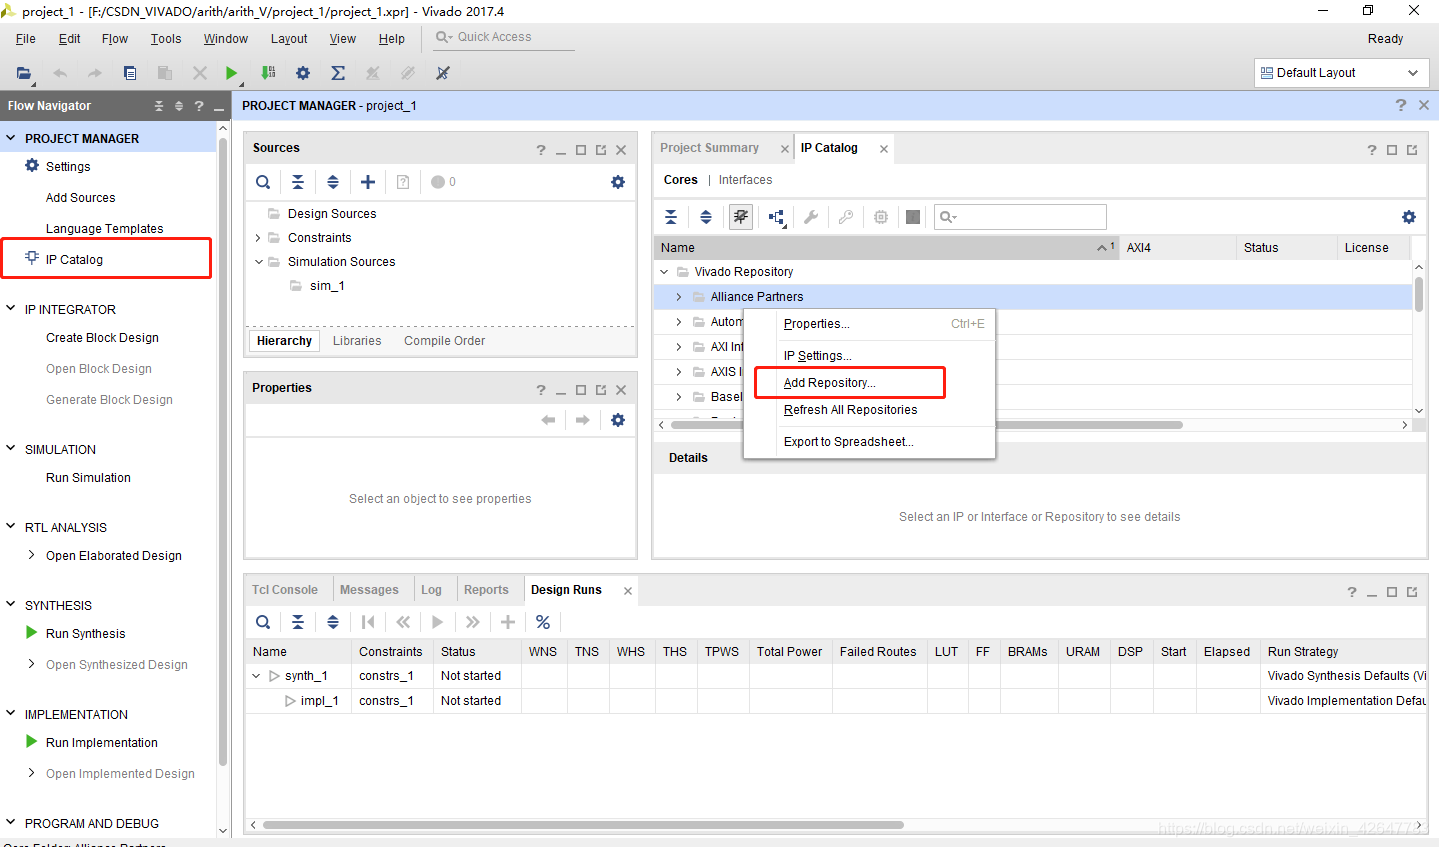Click the Design Runs horizontal scrollbar
Screen dimensions: 1439x847
pos(583,825)
